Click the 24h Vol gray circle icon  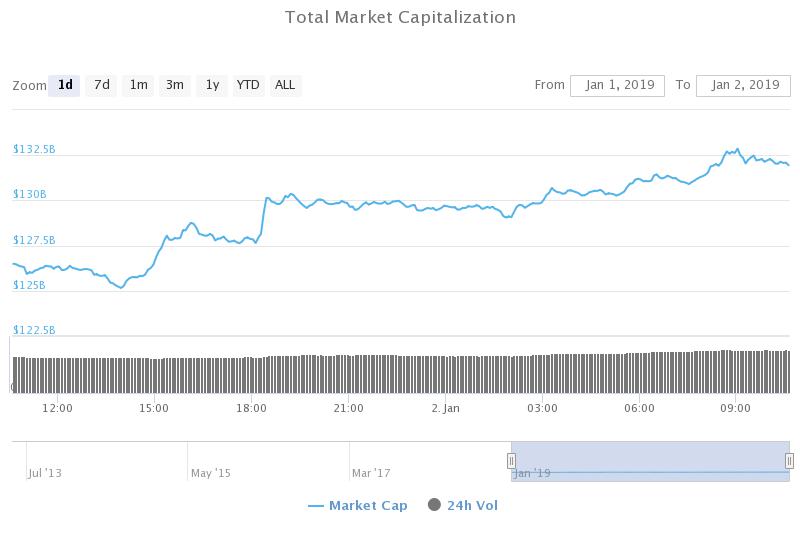434,505
